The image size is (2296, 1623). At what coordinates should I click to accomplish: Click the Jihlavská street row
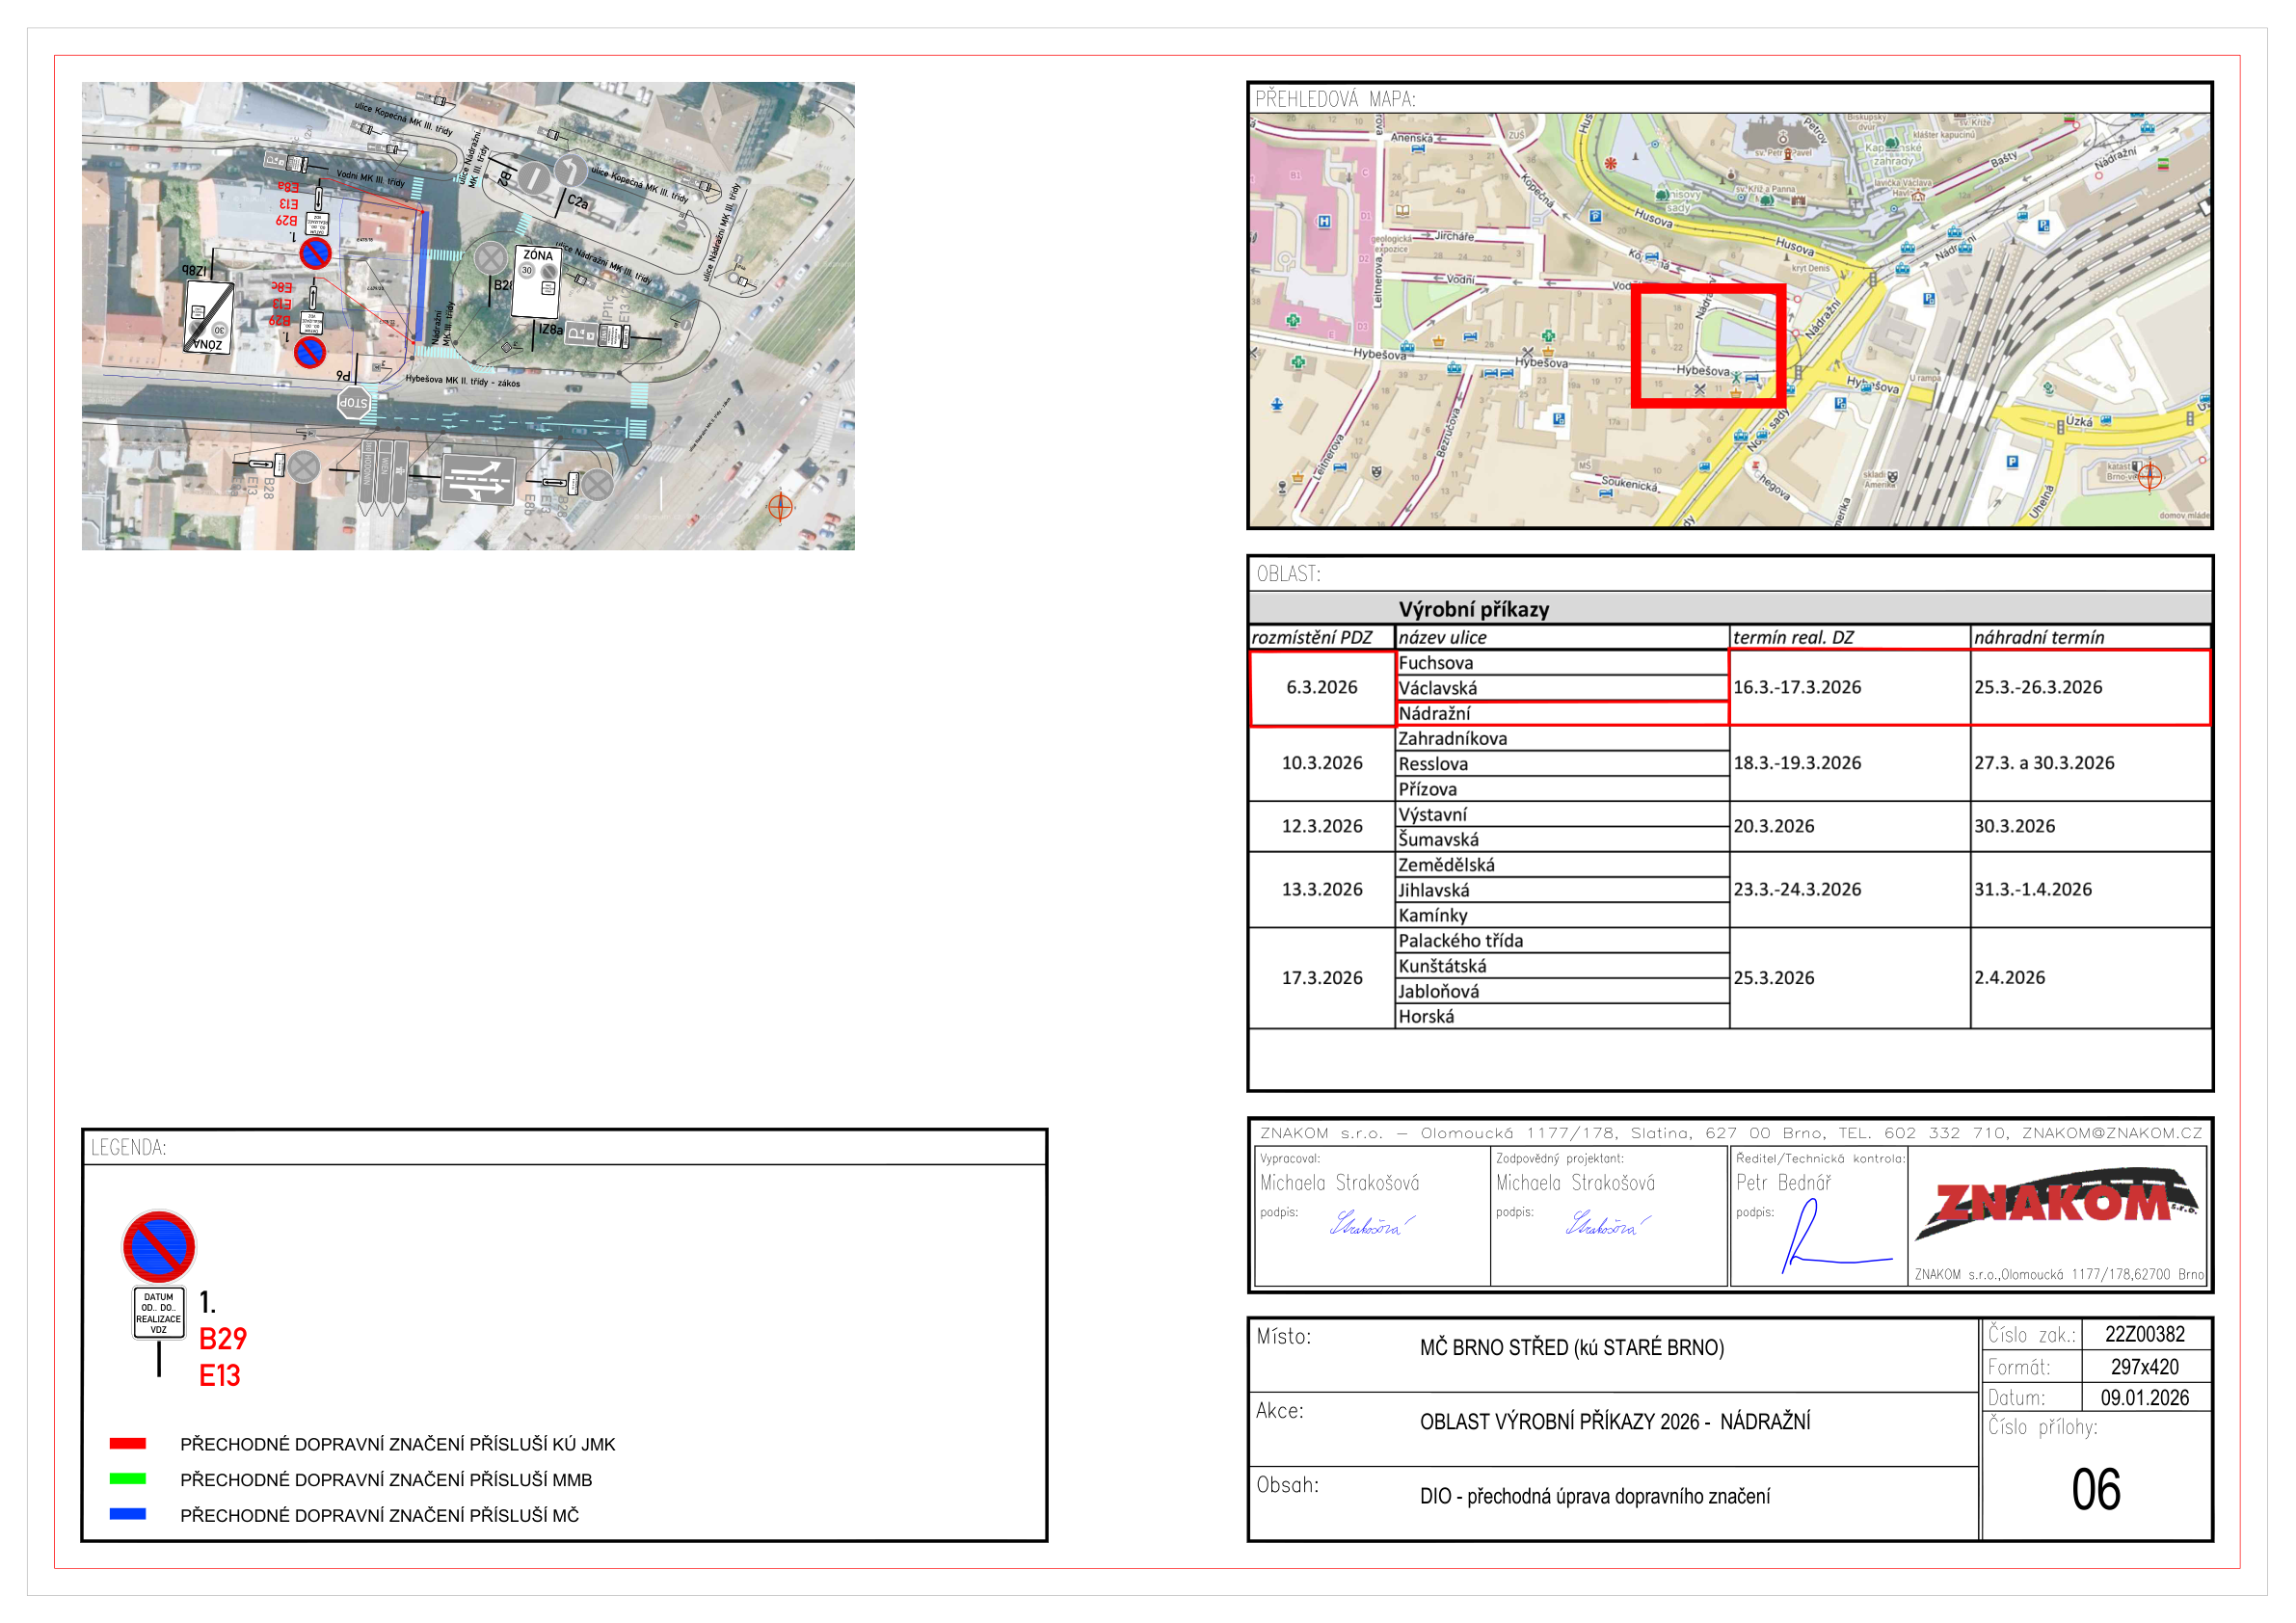click(1562, 890)
